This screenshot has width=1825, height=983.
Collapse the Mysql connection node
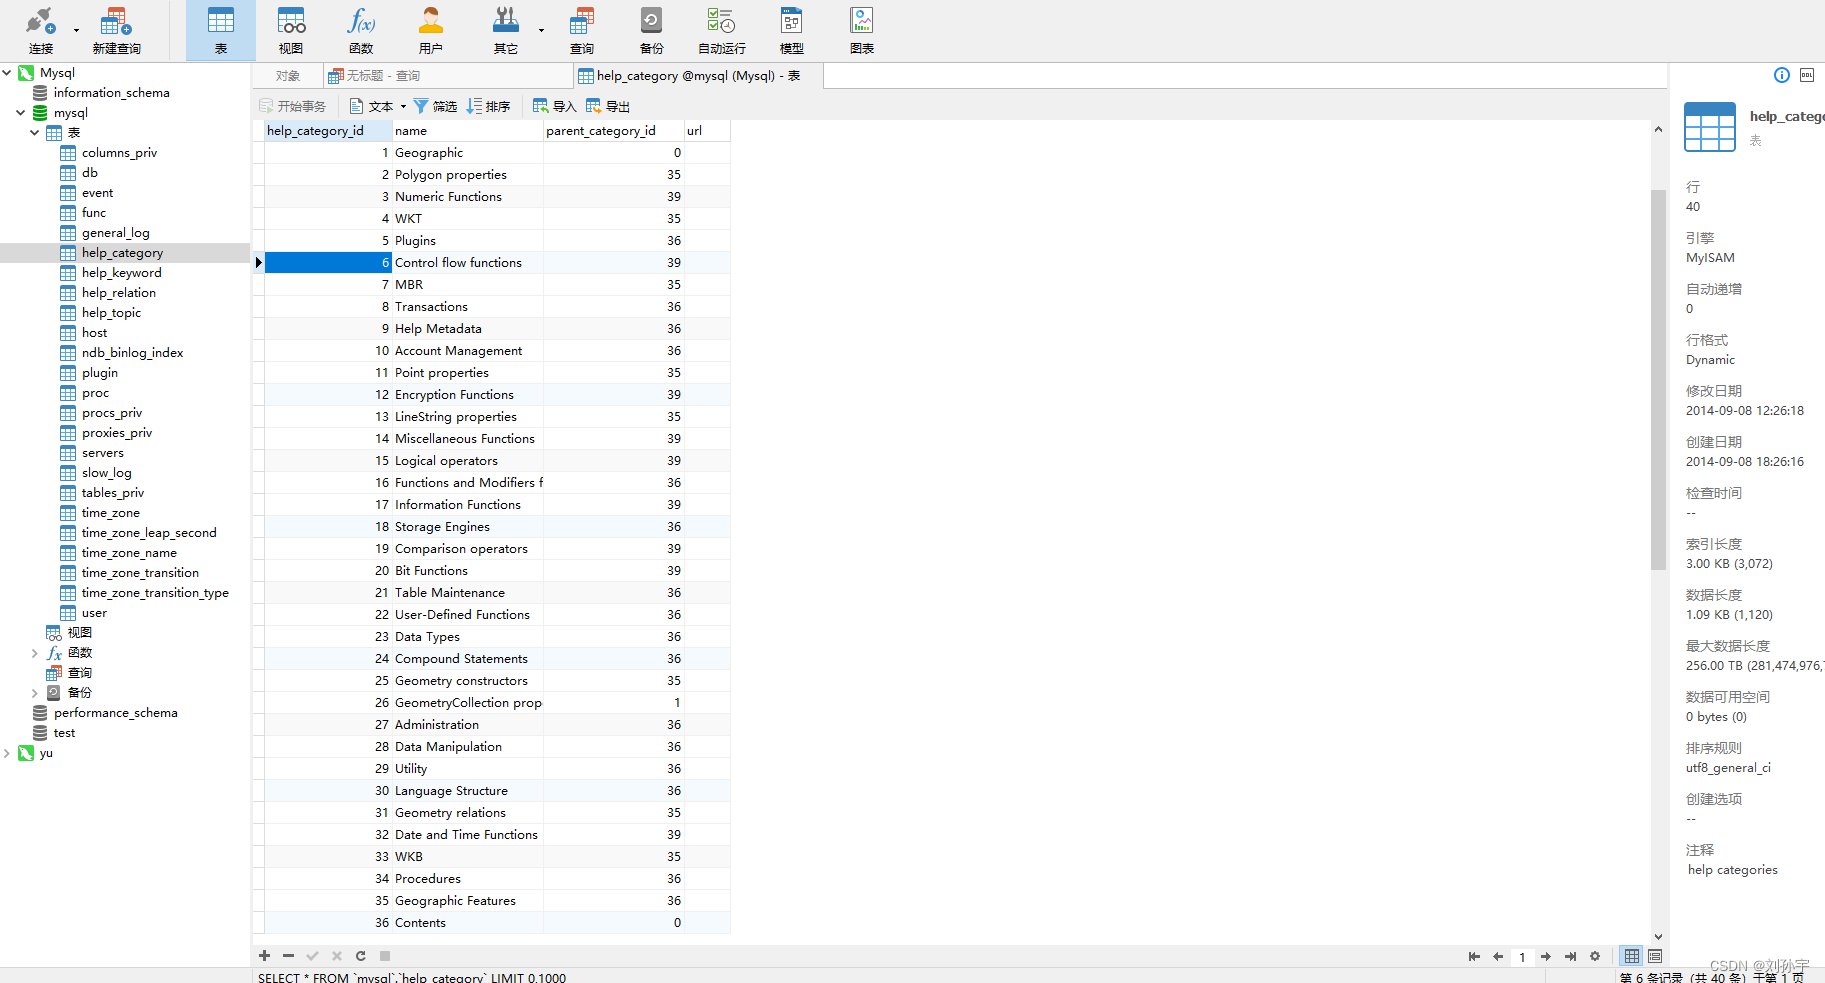click(x=7, y=73)
